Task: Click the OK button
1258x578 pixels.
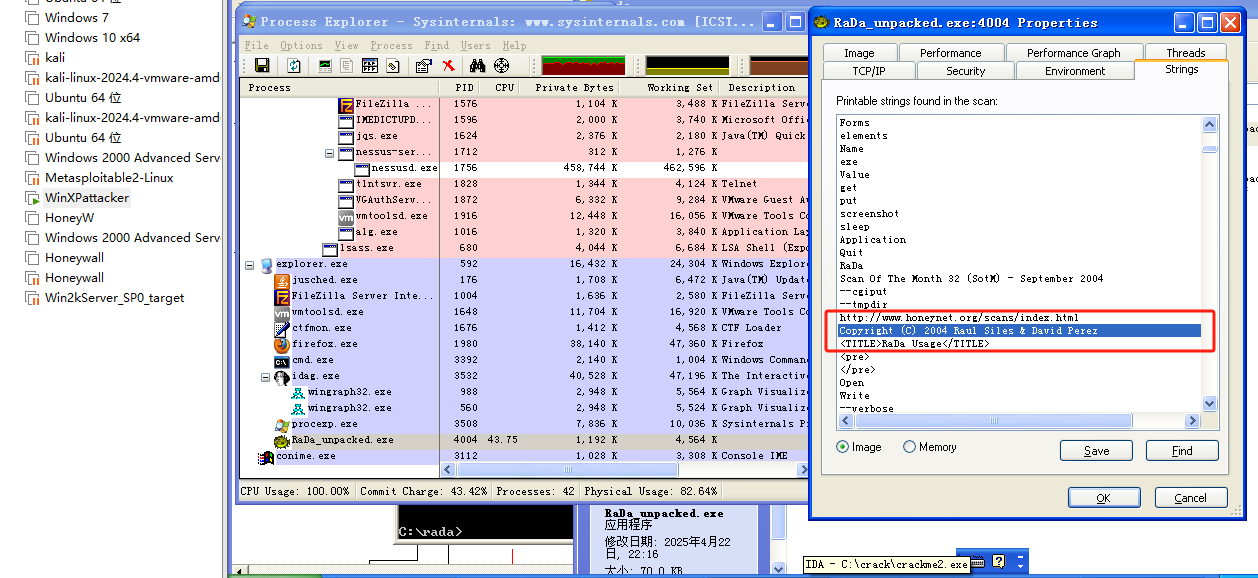Action: coord(1104,497)
